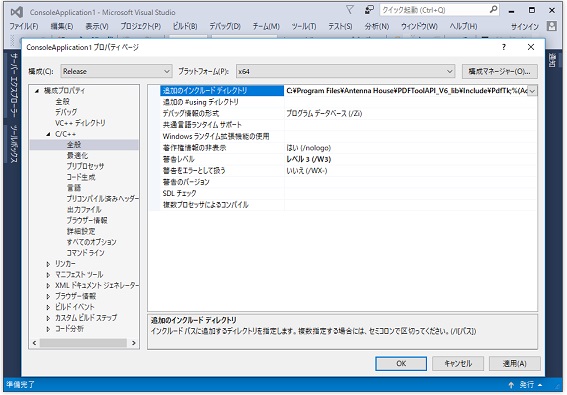Open the notifications filter flag icon
This screenshot has height=395, width=567.
coord(350,10)
